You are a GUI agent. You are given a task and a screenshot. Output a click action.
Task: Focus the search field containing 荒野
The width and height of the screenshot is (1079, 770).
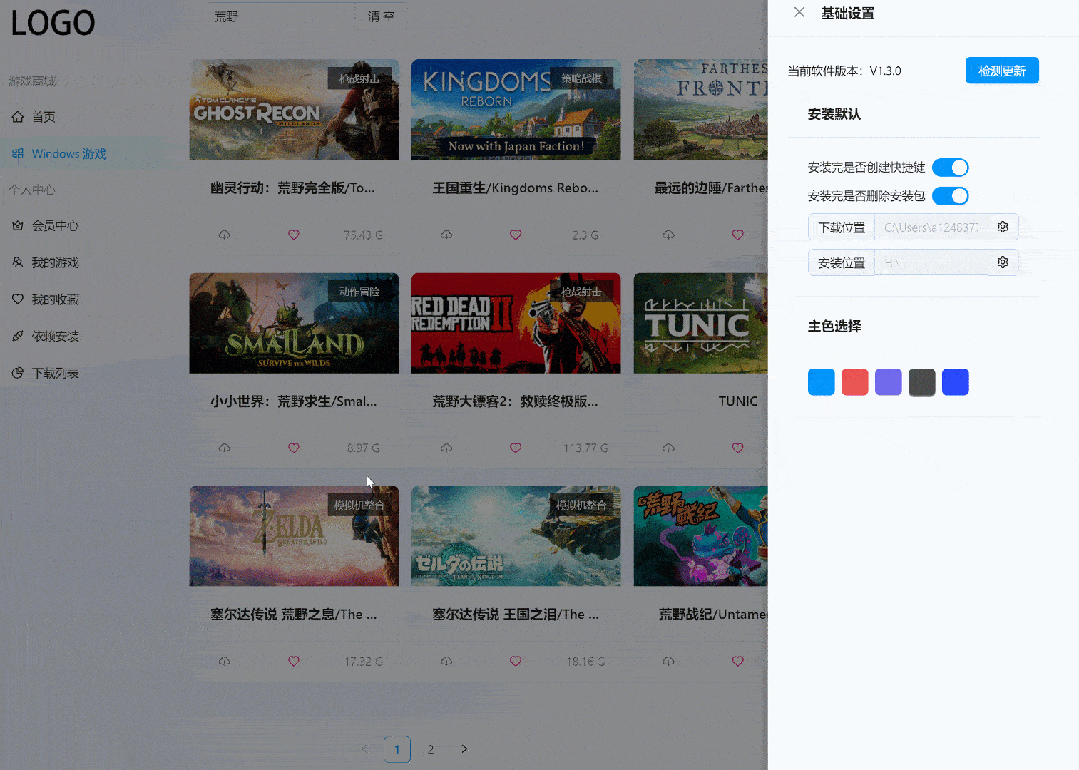pos(281,15)
